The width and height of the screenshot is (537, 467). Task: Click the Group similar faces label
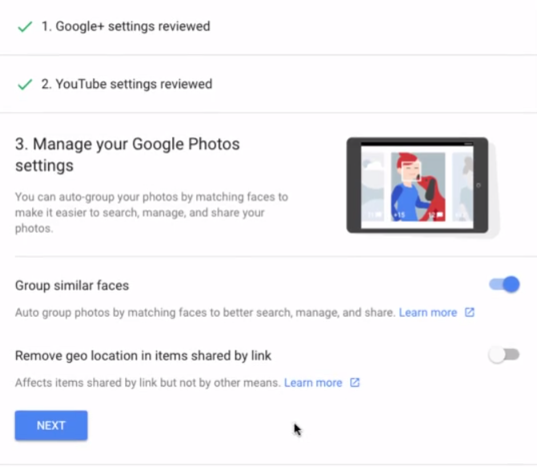(72, 285)
